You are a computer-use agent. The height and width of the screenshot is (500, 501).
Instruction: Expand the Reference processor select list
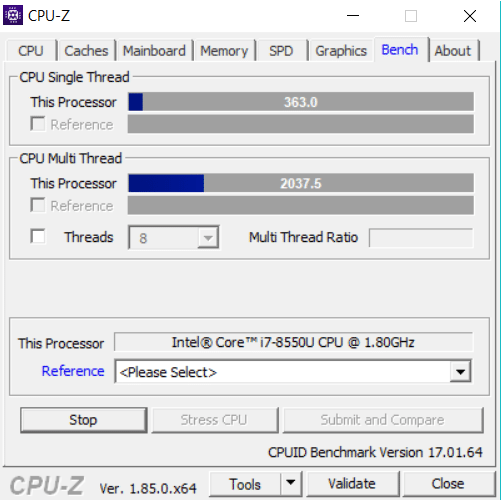coord(460,372)
